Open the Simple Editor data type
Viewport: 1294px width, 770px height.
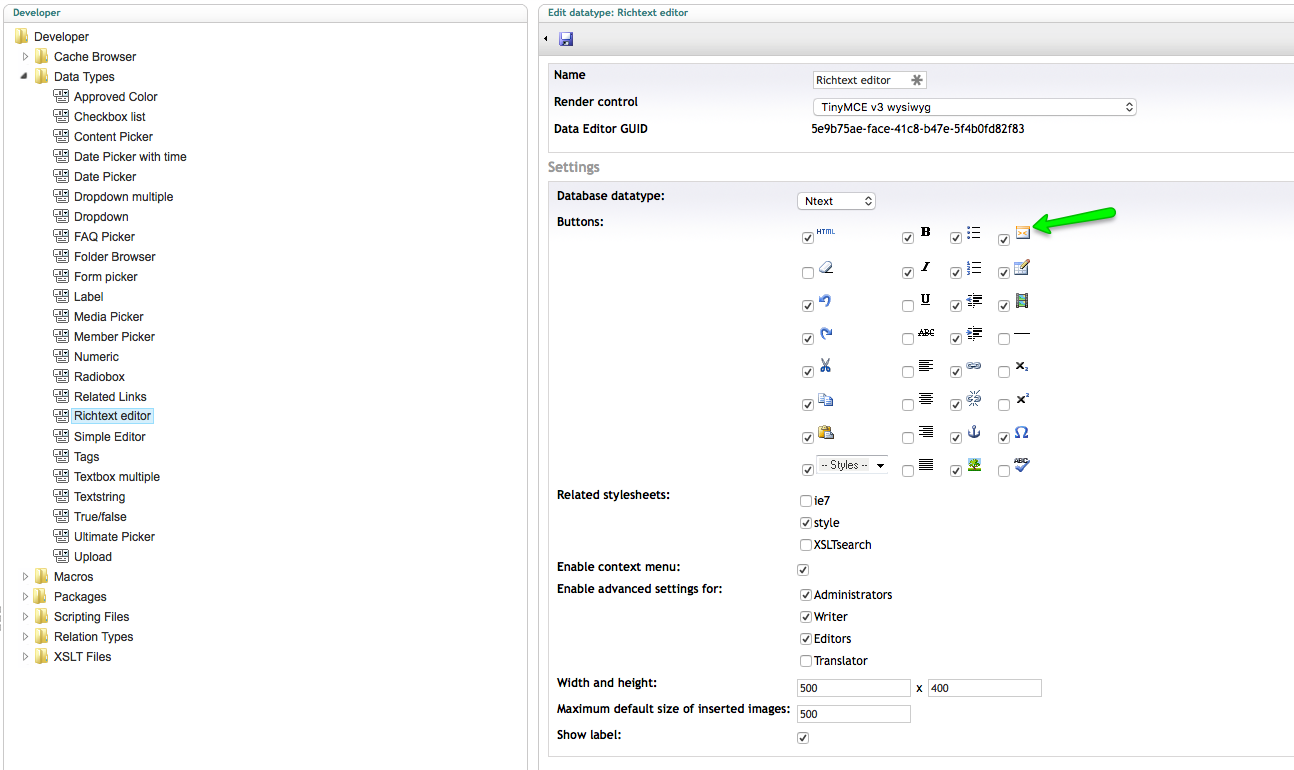tap(109, 437)
